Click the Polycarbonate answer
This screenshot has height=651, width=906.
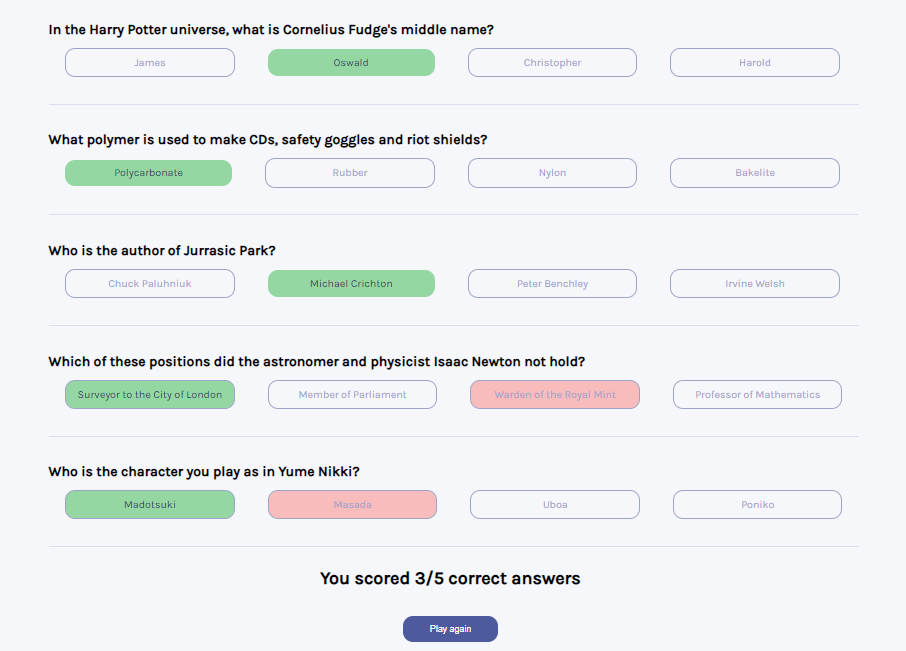click(148, 173)
